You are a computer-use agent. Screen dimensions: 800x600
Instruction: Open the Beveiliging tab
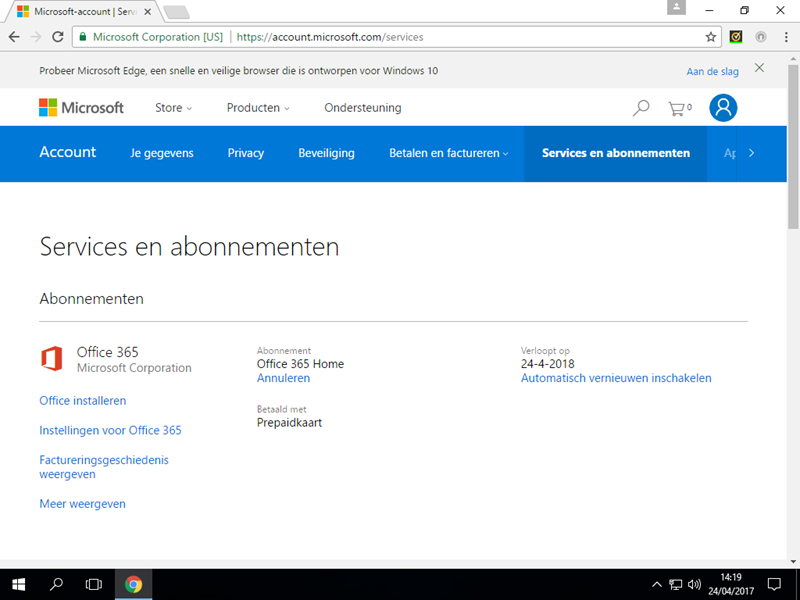tap(326, 153)
